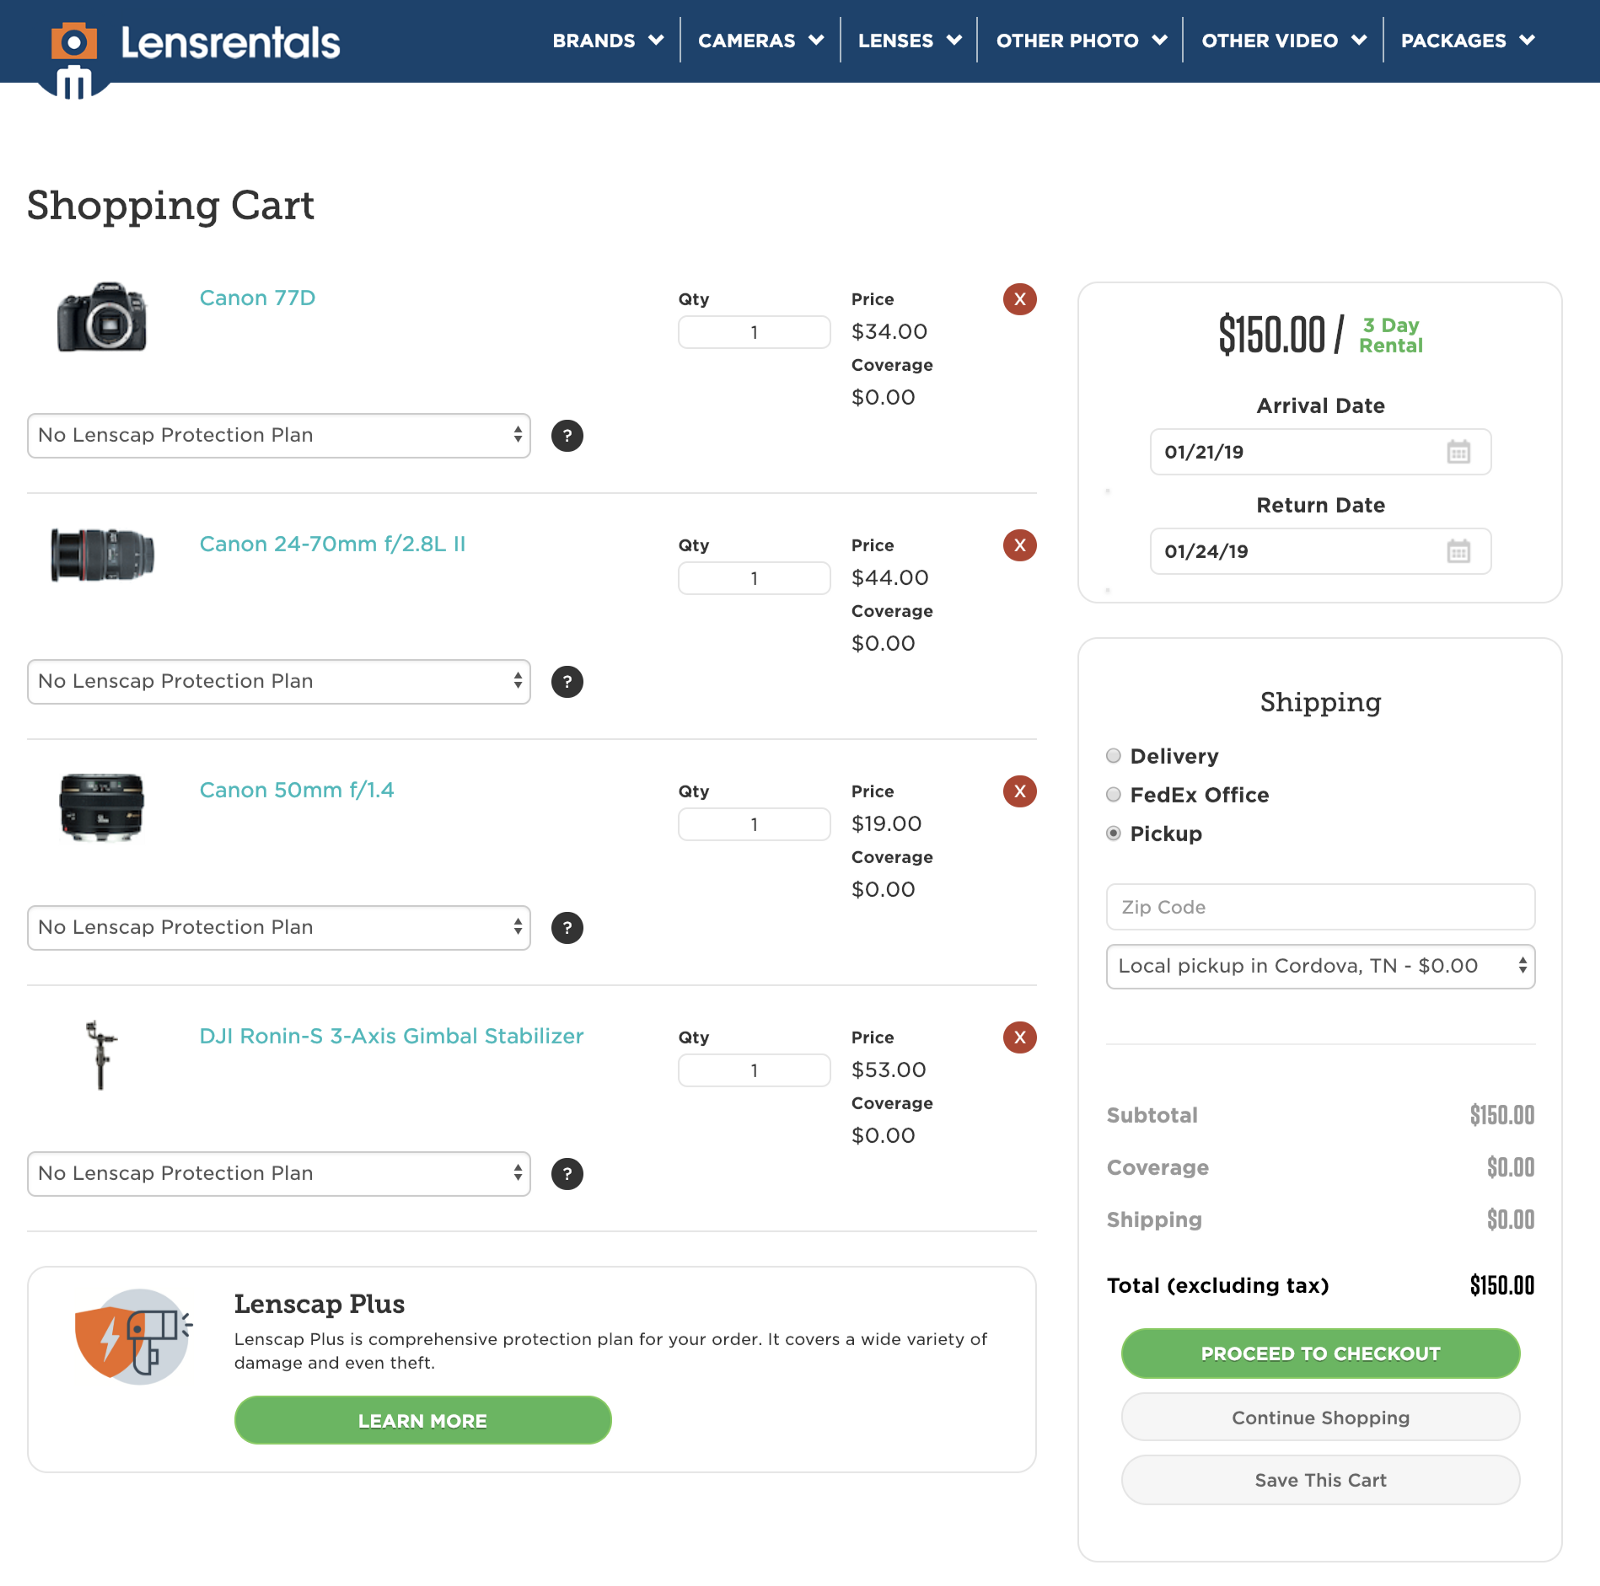Screen dimensions: 1600x1586
Task: Expand the Other Video menu
Action: 1284,41
